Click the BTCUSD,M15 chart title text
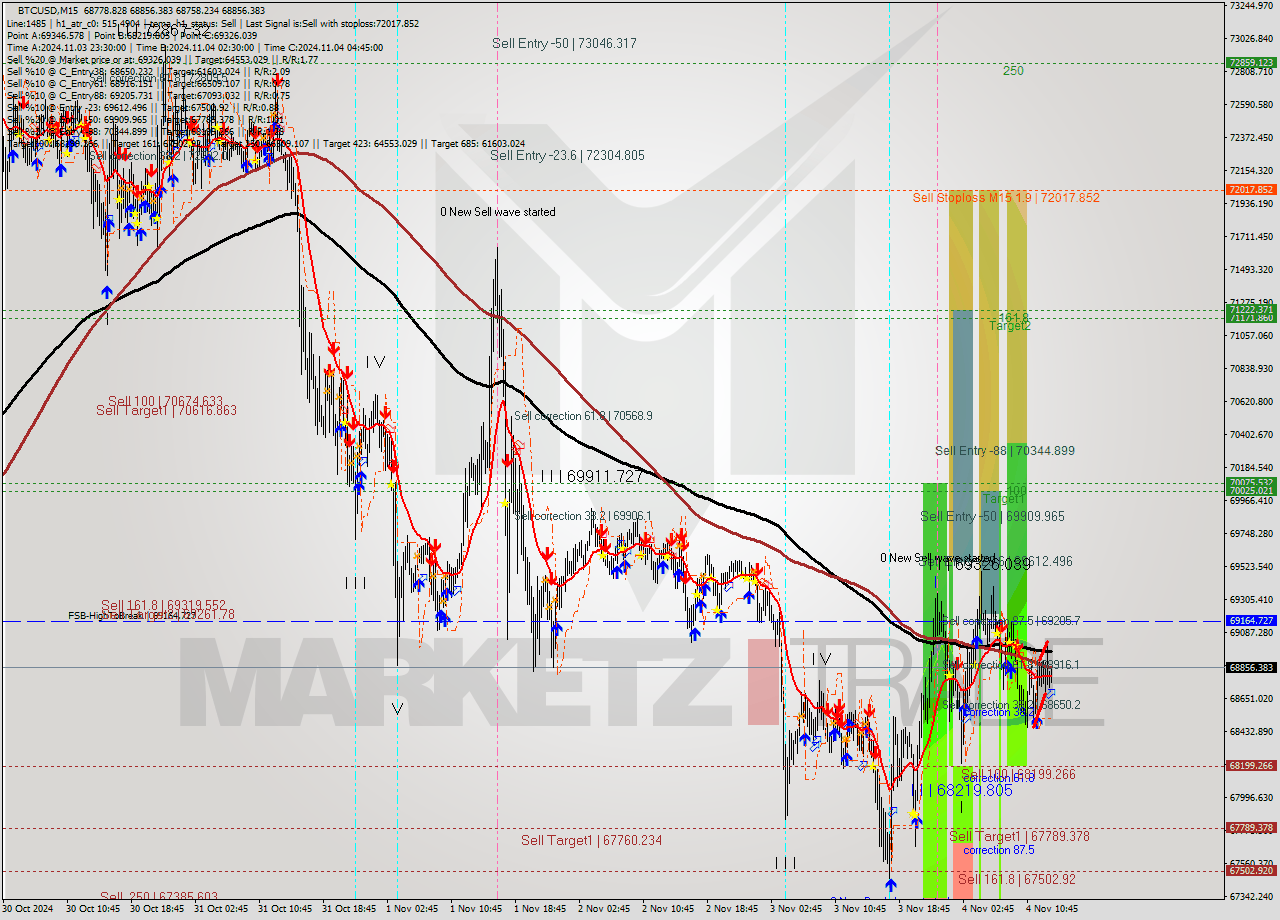The height and width of the screenshot is (920, 1280). point(49,9)
